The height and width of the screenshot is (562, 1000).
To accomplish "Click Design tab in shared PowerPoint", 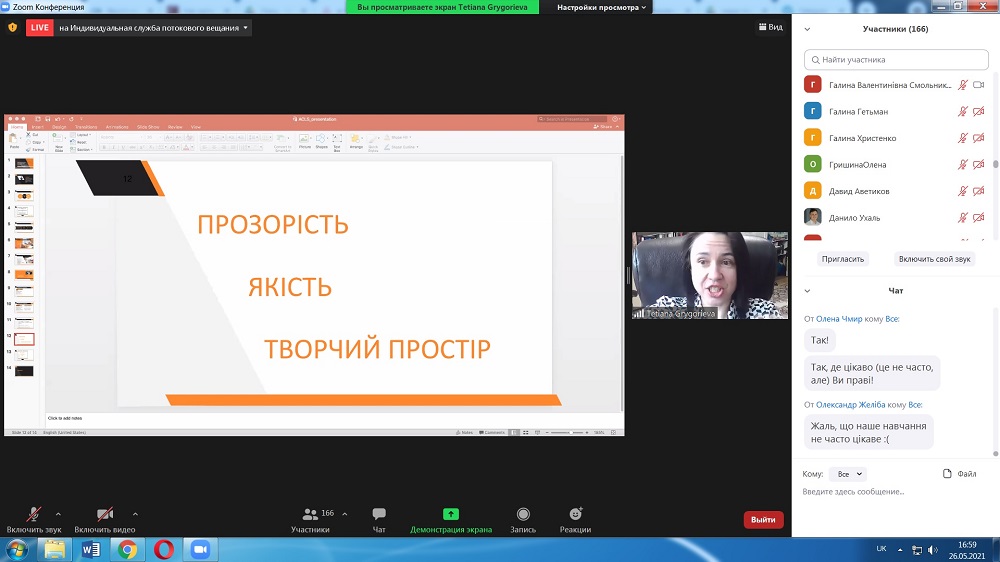I will [59, 127].
